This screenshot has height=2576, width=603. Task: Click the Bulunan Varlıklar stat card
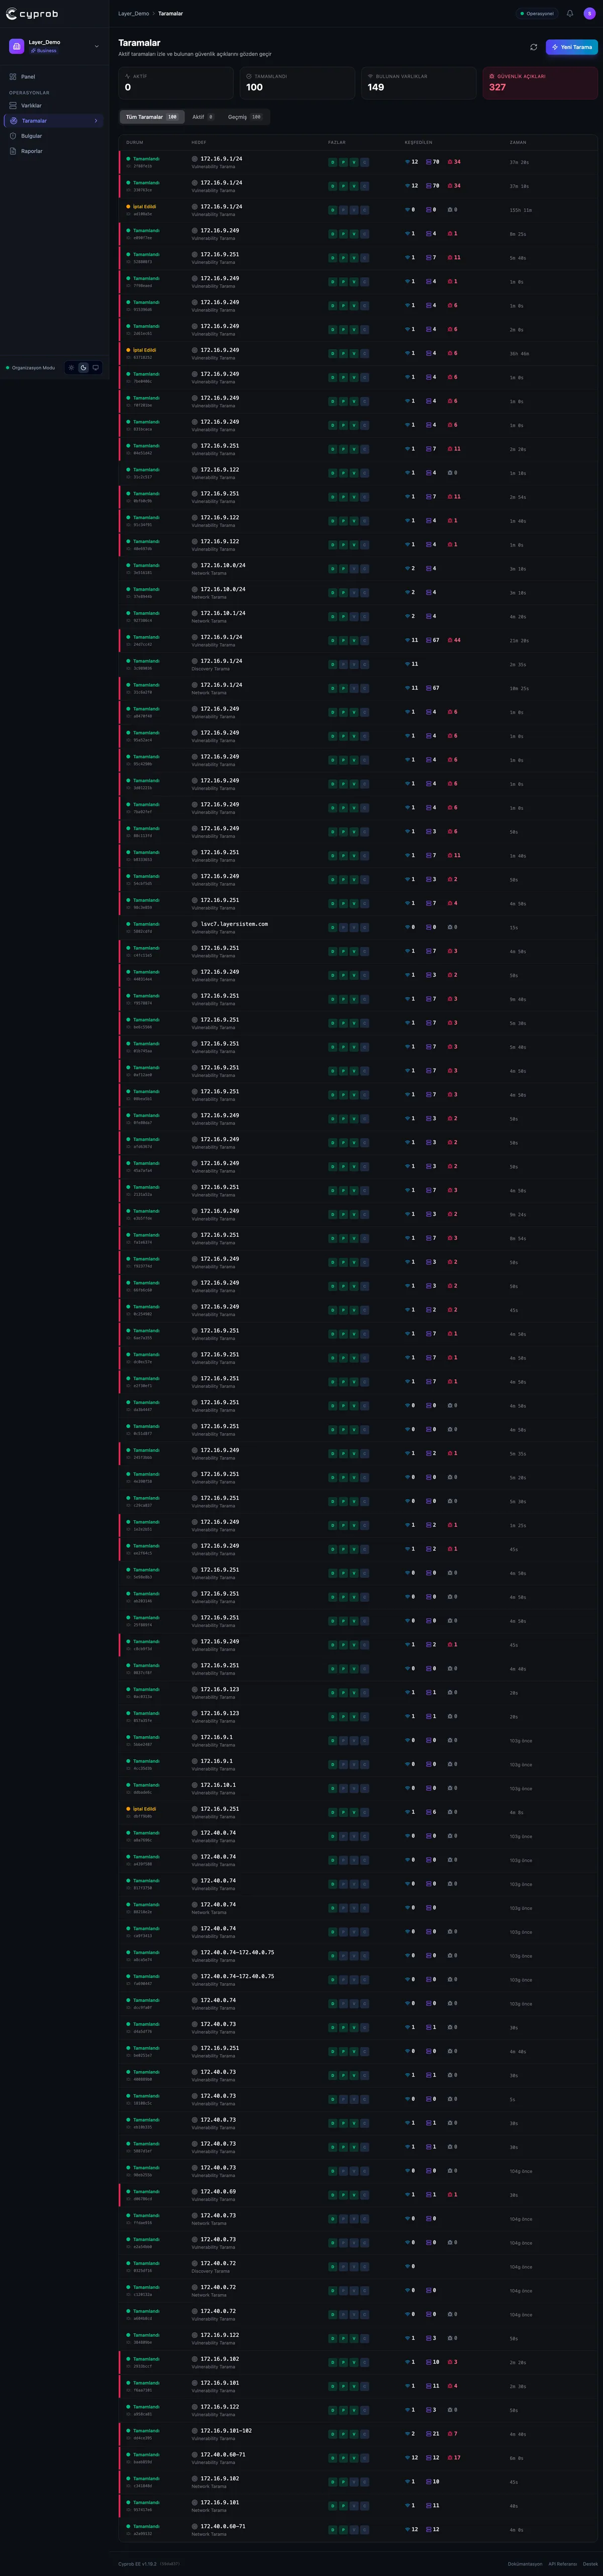point(419,83)
